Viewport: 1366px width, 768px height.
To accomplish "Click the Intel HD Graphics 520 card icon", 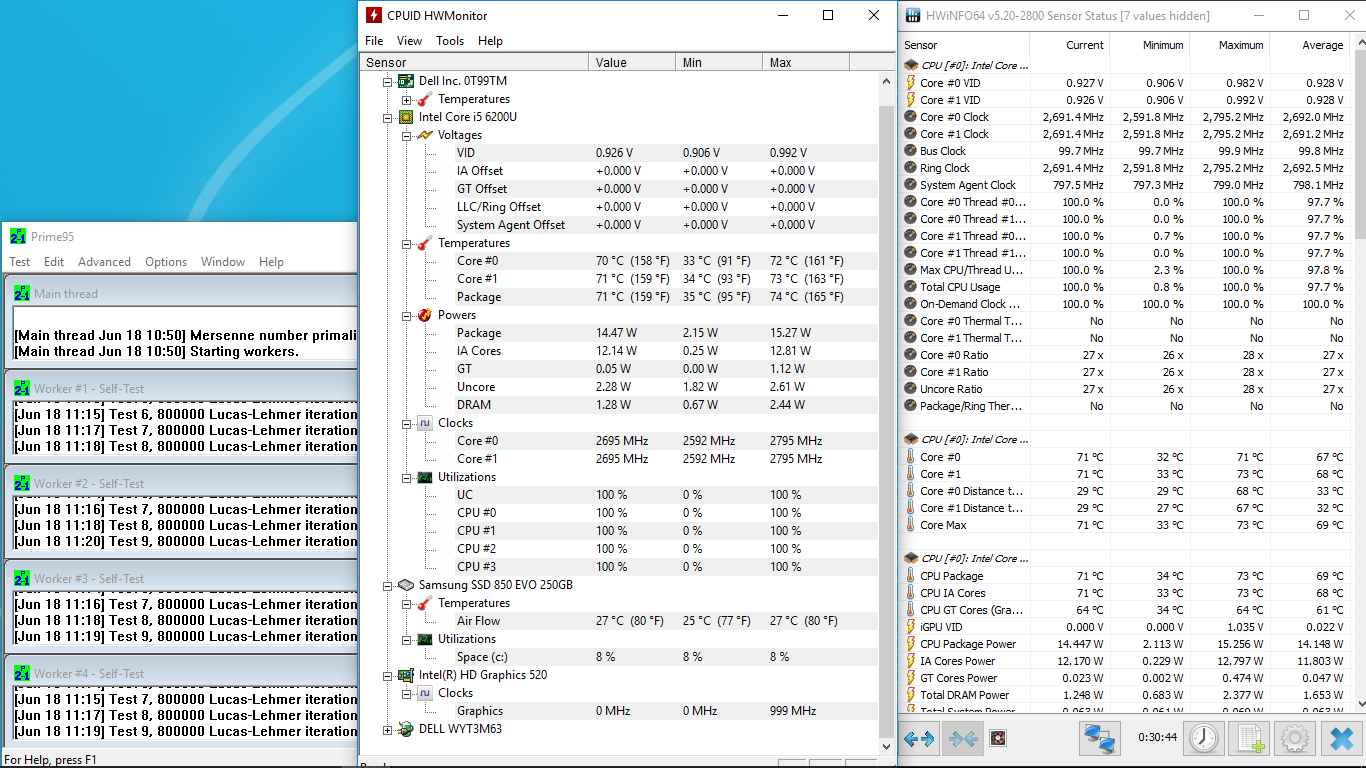I will [x=406, y=675].
